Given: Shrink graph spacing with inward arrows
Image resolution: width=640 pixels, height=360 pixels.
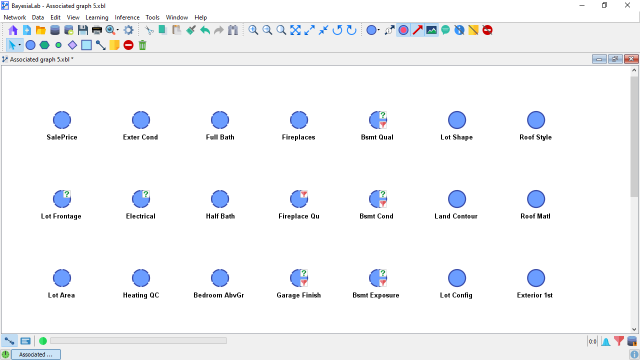Looking at the screenshot, I should pos(323,30).
